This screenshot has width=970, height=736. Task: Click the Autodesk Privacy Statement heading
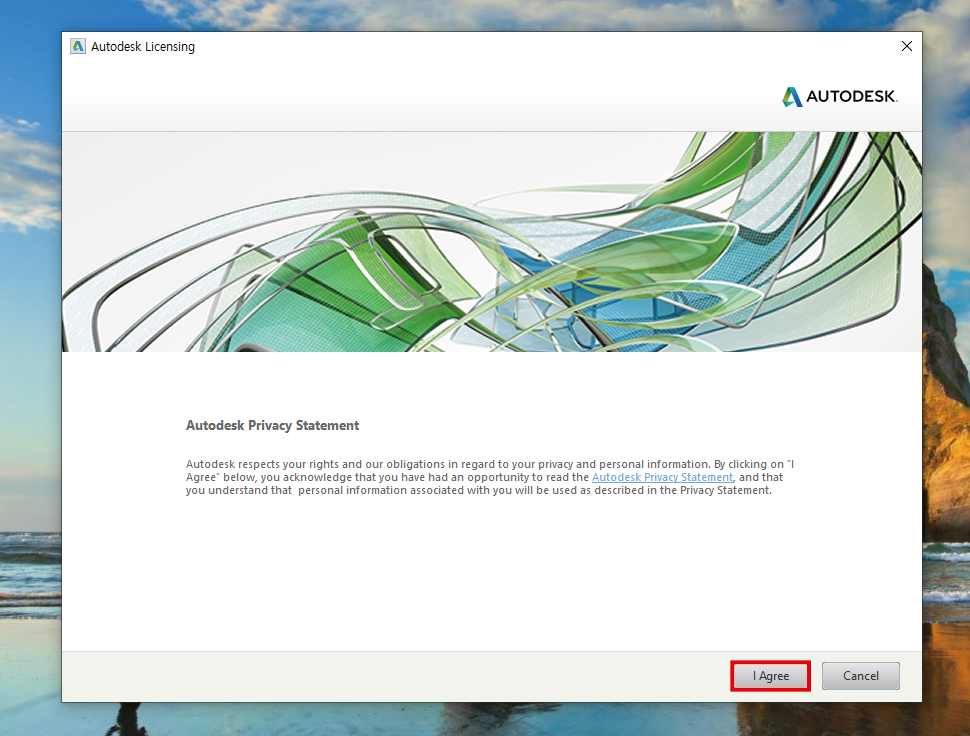pos(272,426)
